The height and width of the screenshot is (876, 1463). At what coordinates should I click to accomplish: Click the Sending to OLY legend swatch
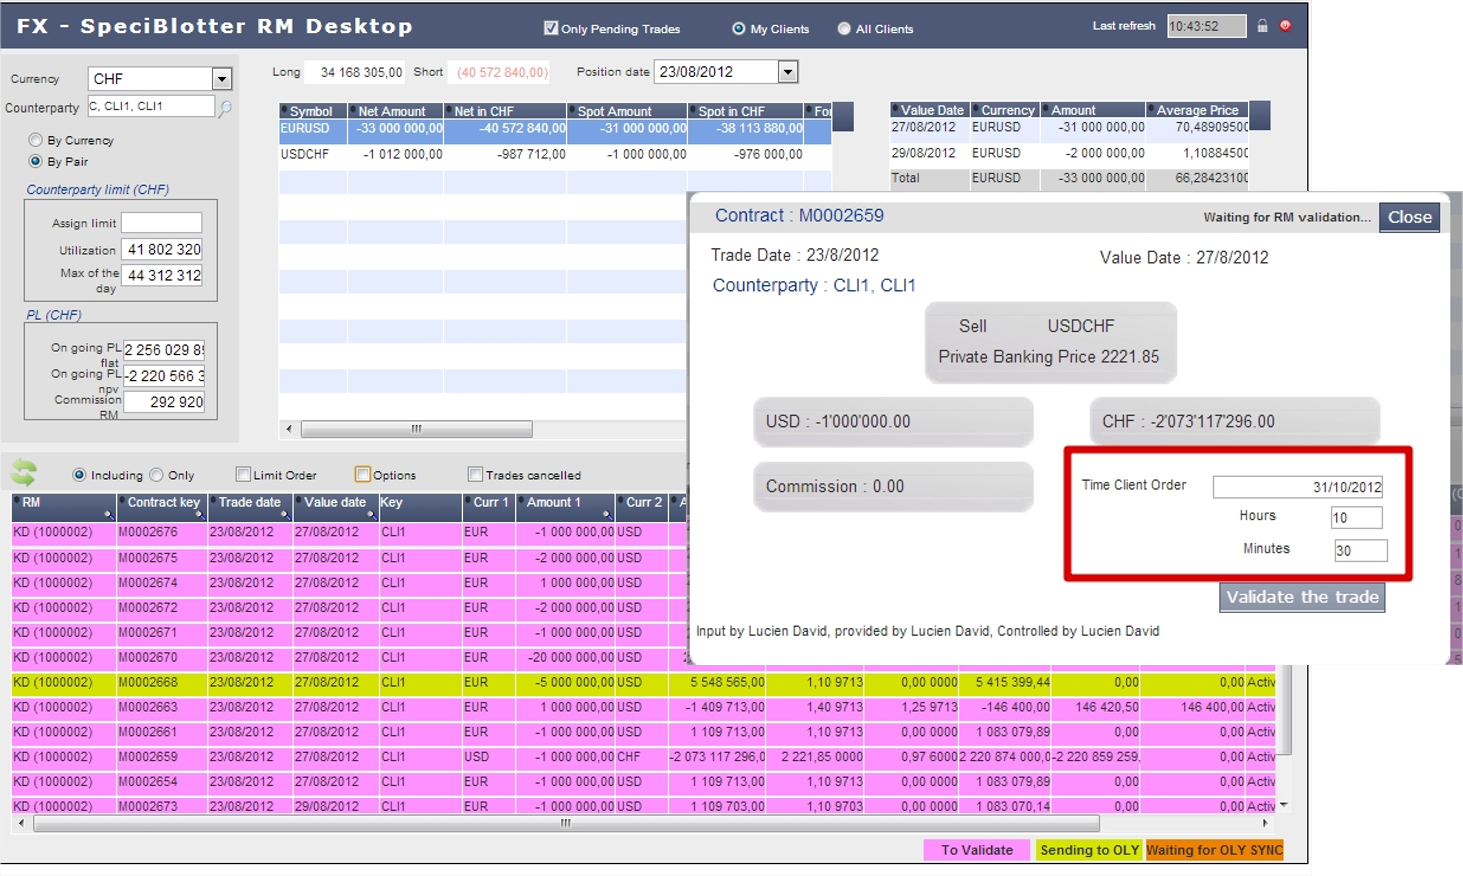(x=1089, y=850)
